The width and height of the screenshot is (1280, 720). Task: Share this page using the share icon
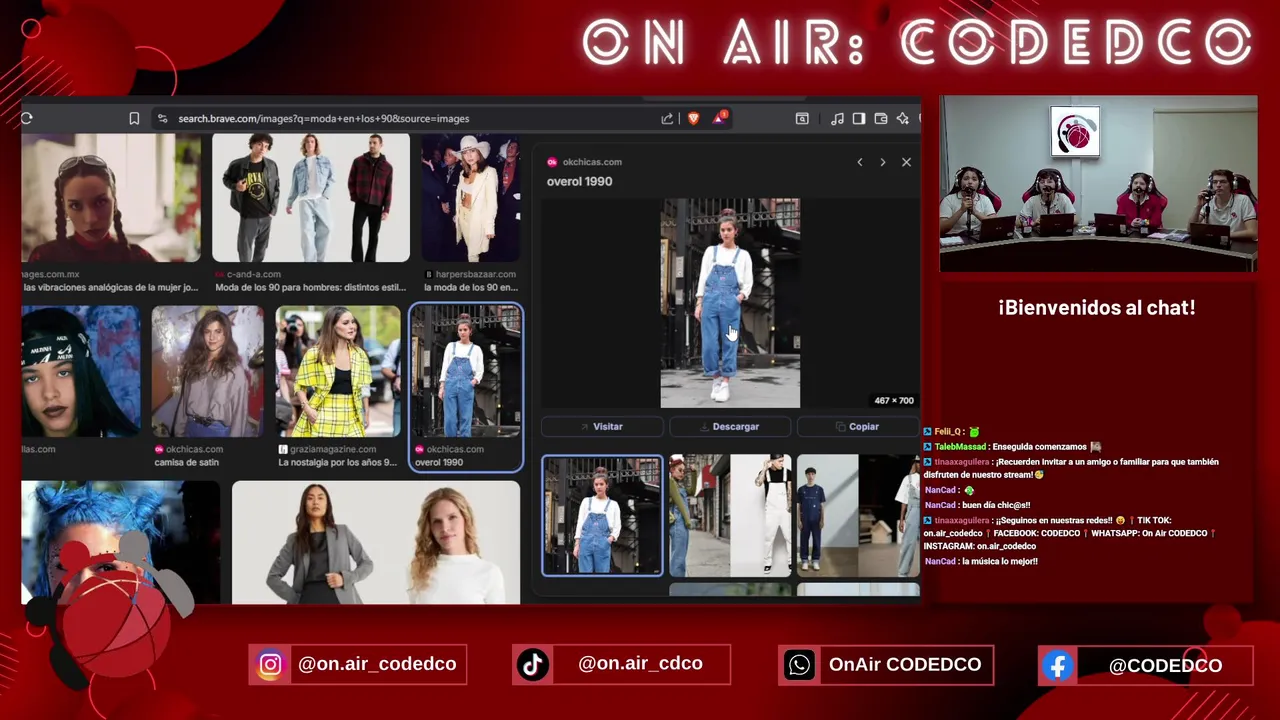pos(667,118)
